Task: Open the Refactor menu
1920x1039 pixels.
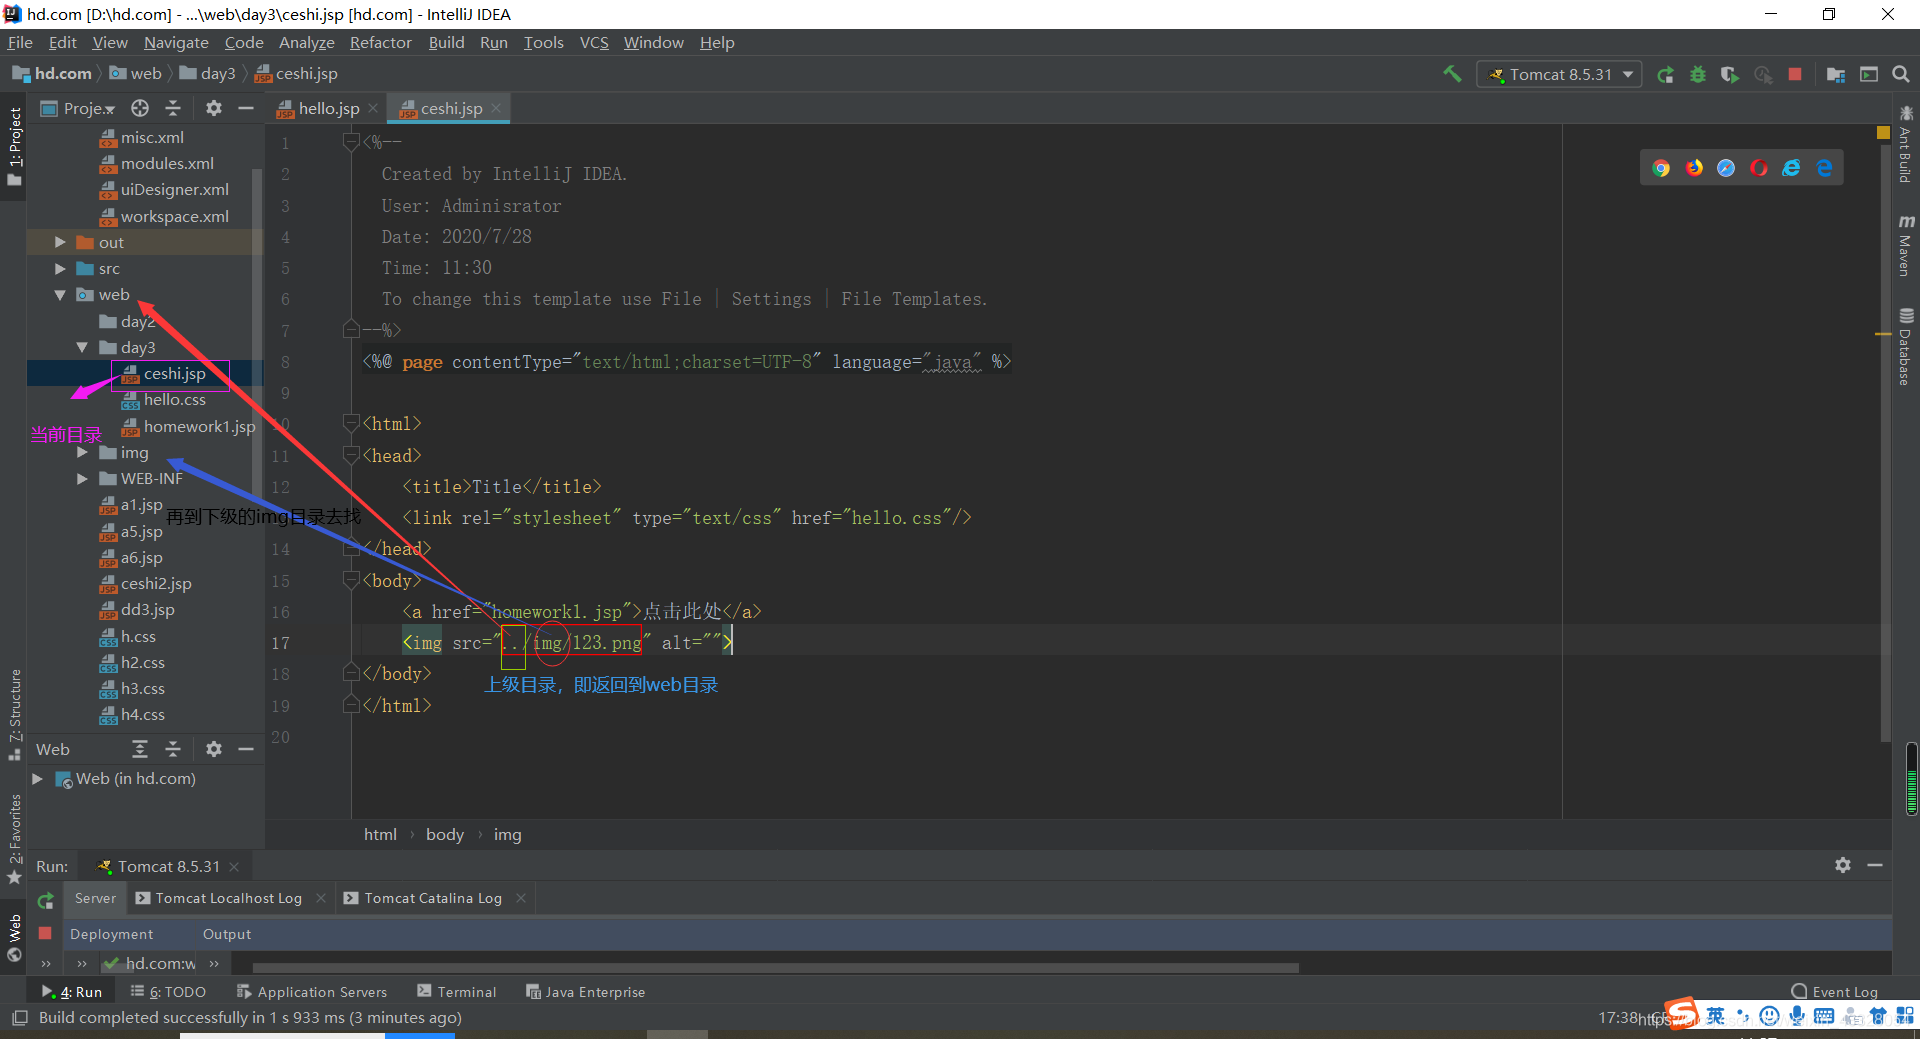Action: pyautogui.click(x=380, y=42)
